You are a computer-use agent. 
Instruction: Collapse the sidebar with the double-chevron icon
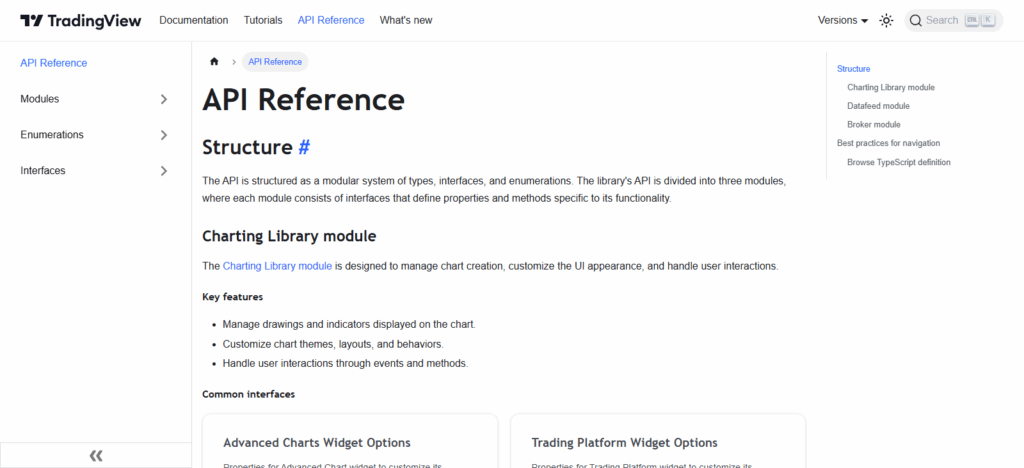tap(96, 455)
